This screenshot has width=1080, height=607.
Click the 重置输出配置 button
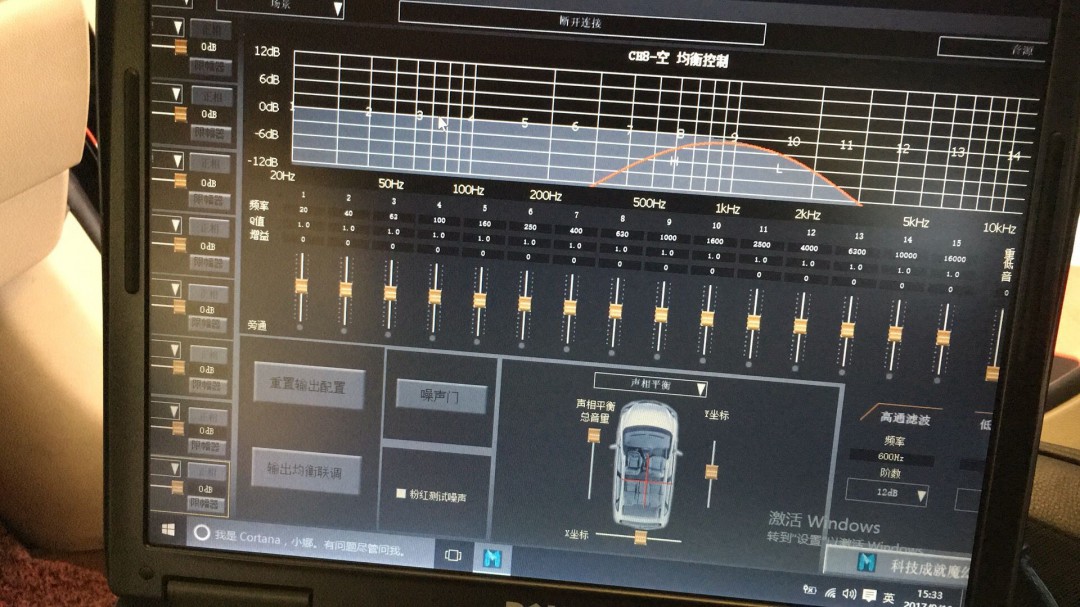(308, 385)
